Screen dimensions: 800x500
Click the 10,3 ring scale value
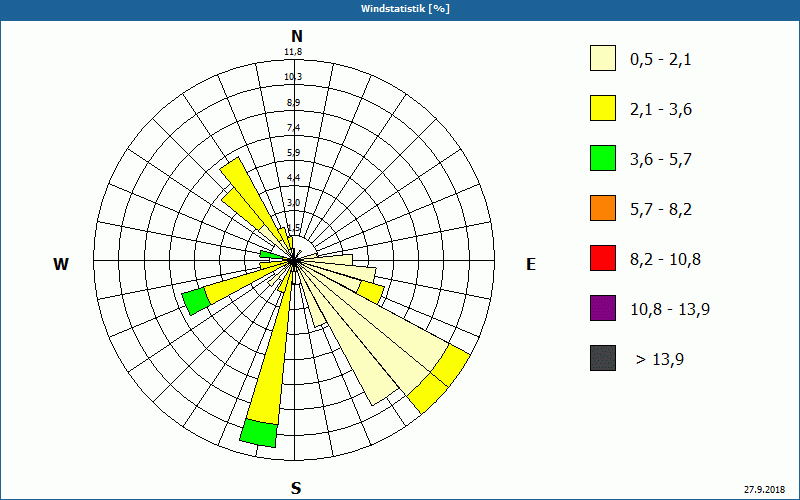(293, 77)
